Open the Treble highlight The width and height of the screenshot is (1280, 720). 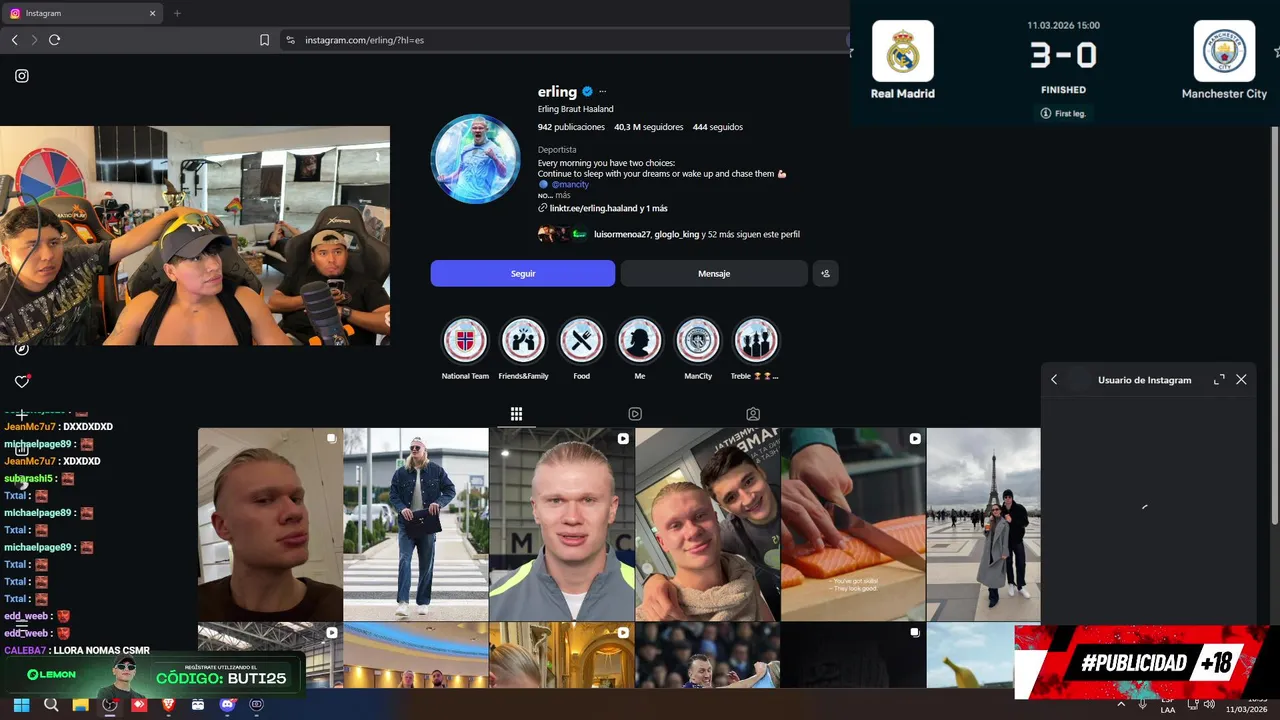coord(756,341)
